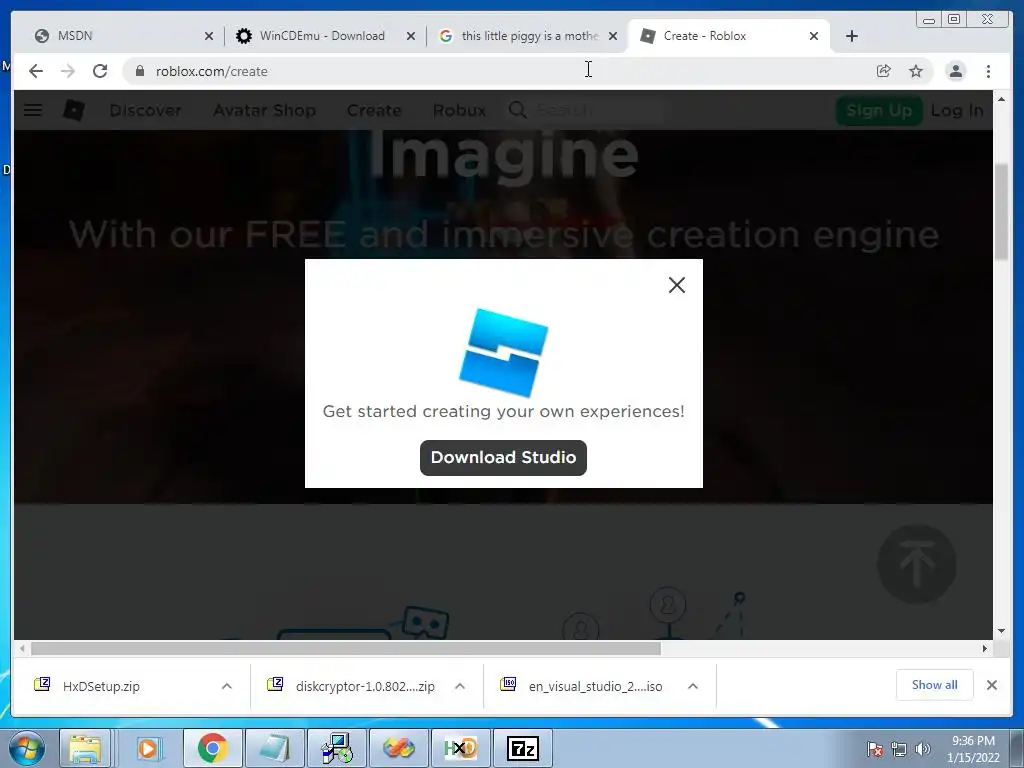Open HxD hex editor from taskbar
This screenshot has height=768, width=1024.
(x=460, y=748)
